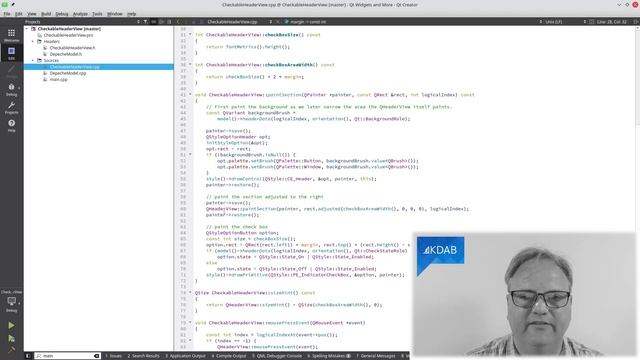
Task: Click the Line and Col indicator
Action: (x=611, y=22)
